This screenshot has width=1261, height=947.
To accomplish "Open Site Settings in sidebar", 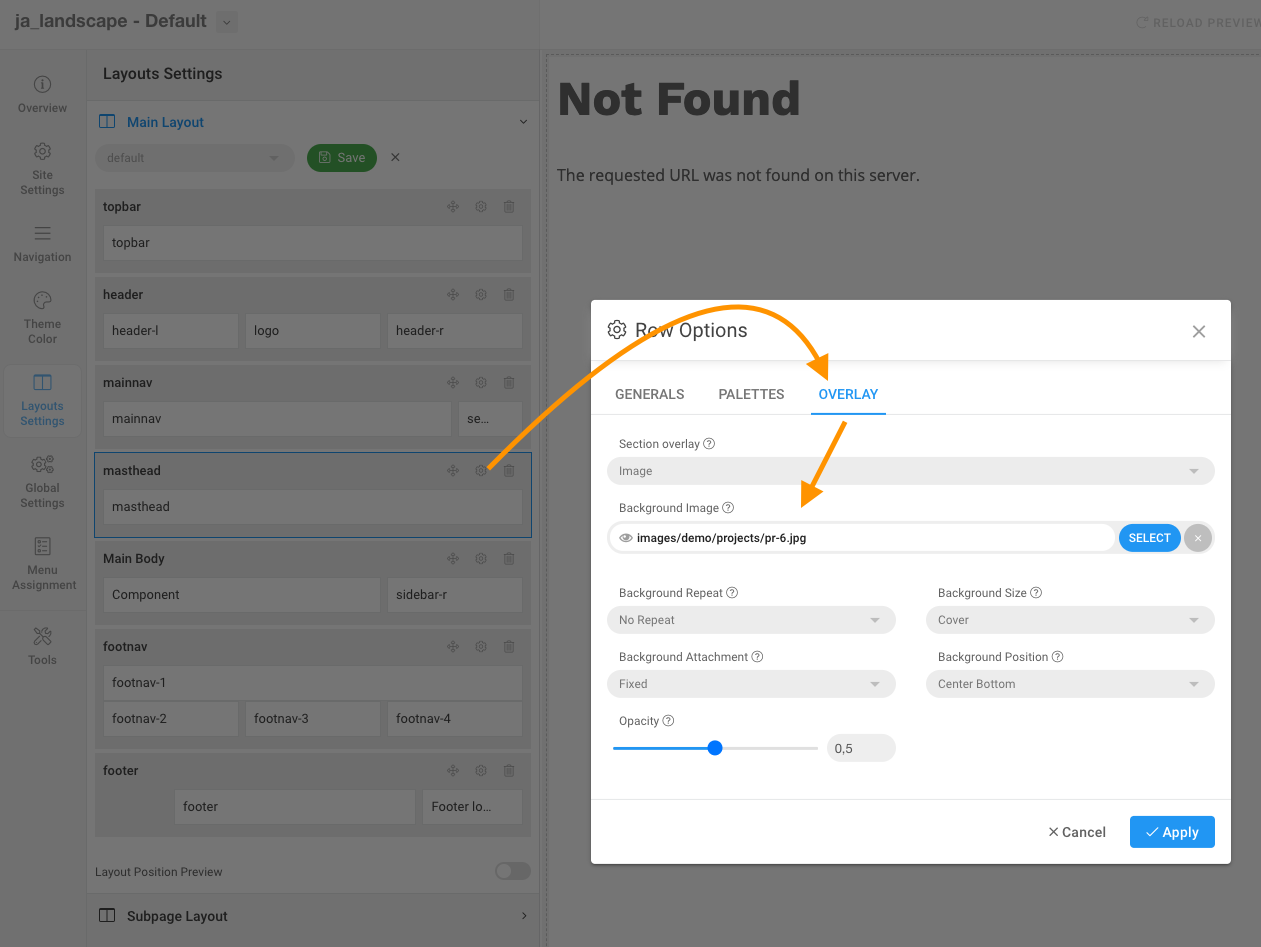I will click(42, 168).
